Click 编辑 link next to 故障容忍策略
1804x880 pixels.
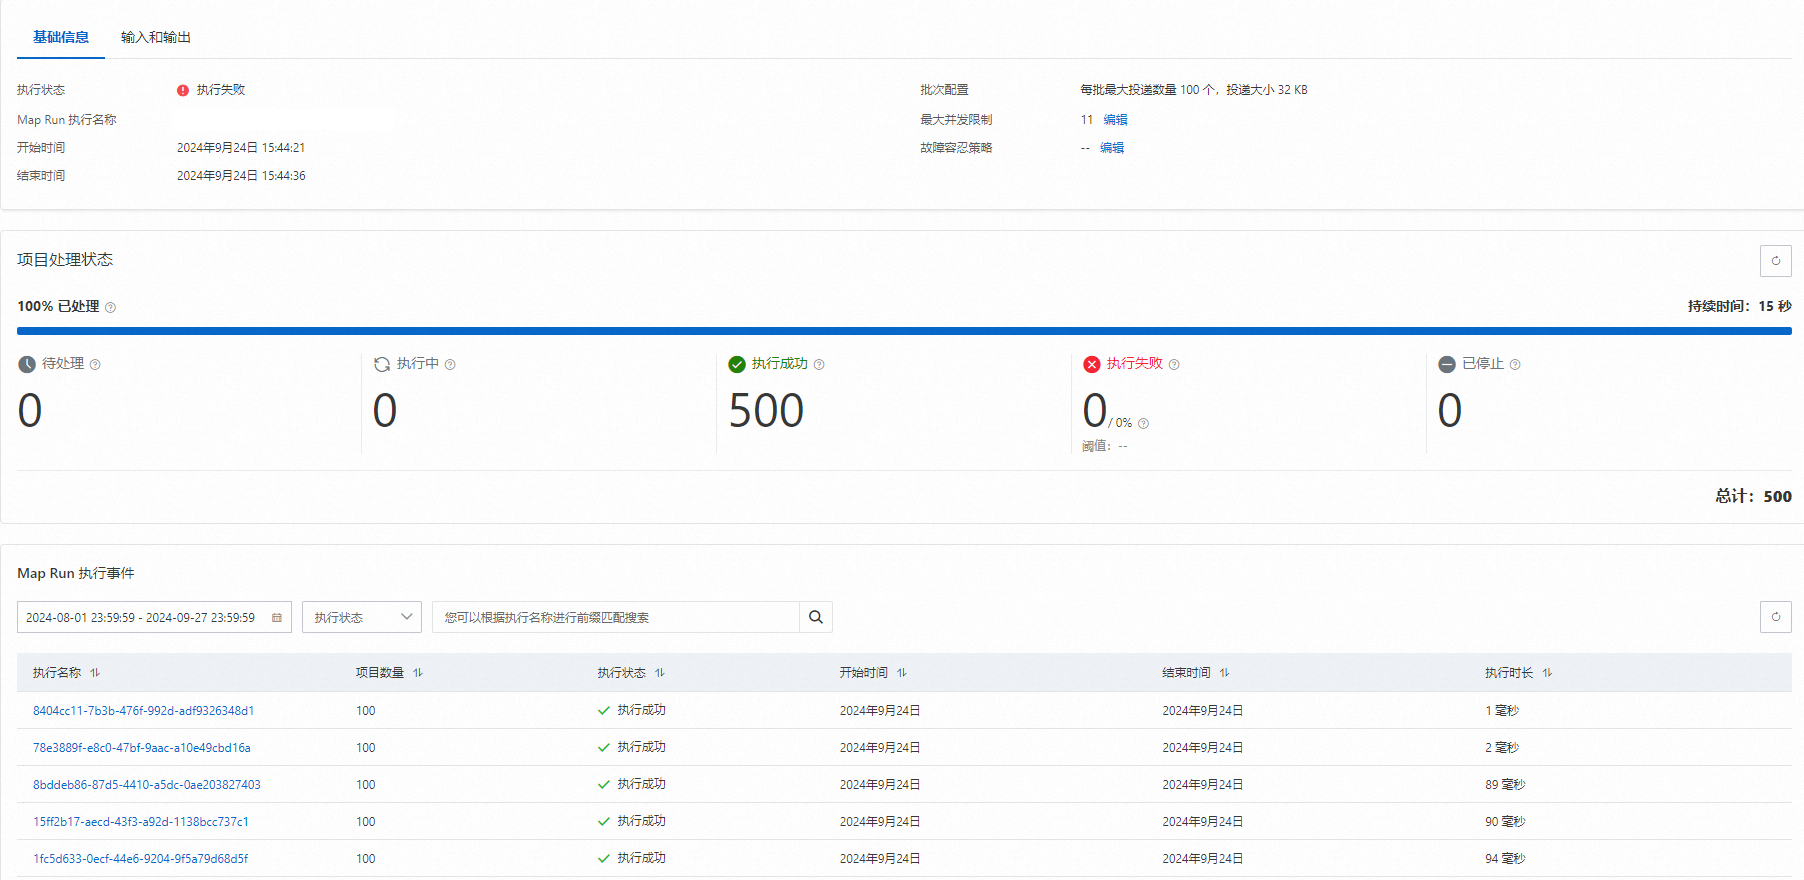tap(1112, 147)
